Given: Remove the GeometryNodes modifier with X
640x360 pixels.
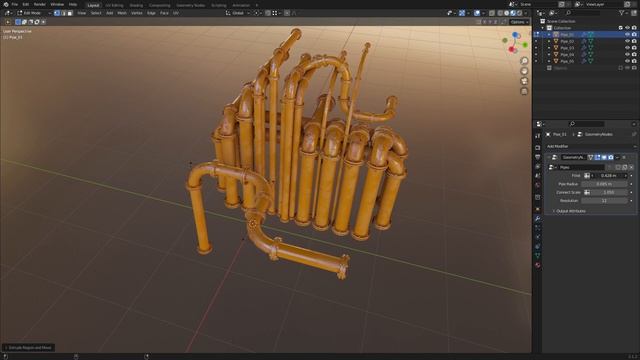Looking at the screenshot, I should [x=624, y=157].
